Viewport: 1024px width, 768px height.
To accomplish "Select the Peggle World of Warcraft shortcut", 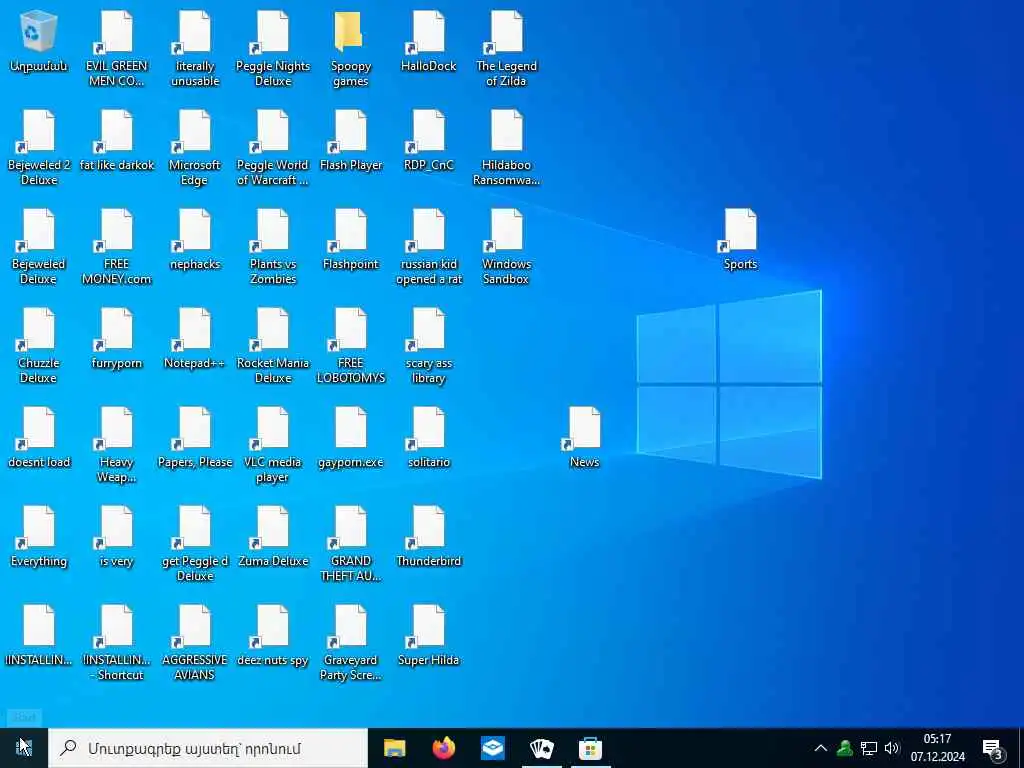I will (273, 148).
